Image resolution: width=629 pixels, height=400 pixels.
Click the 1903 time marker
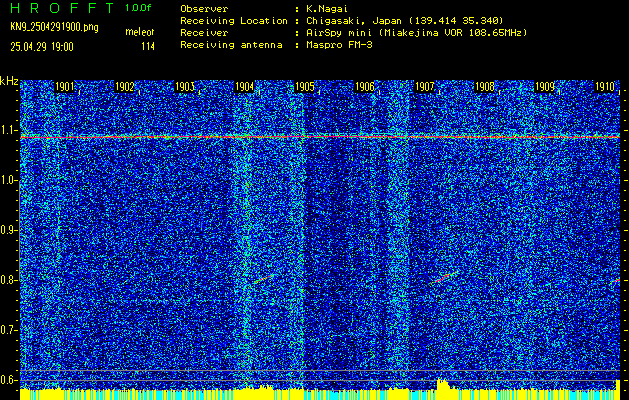[x=185, y=87]
